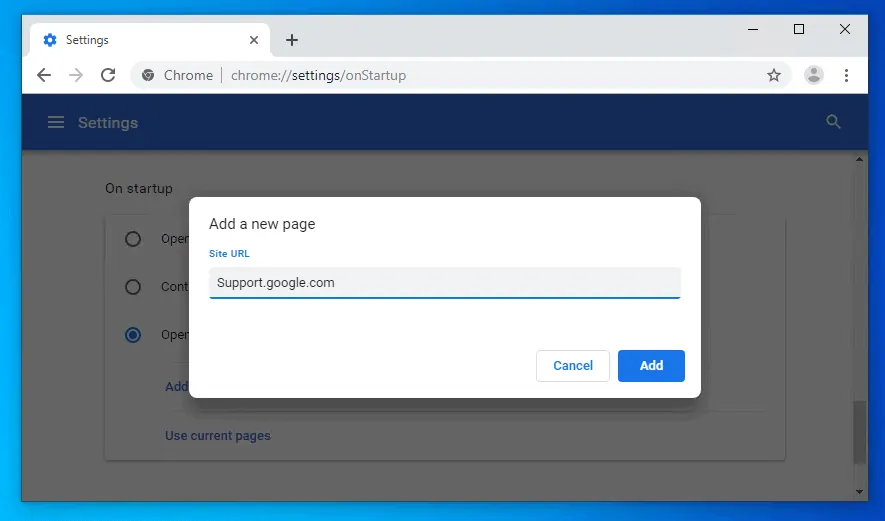
Task: Select the third, checked startup radio option
Action: [x=133, y=335]
